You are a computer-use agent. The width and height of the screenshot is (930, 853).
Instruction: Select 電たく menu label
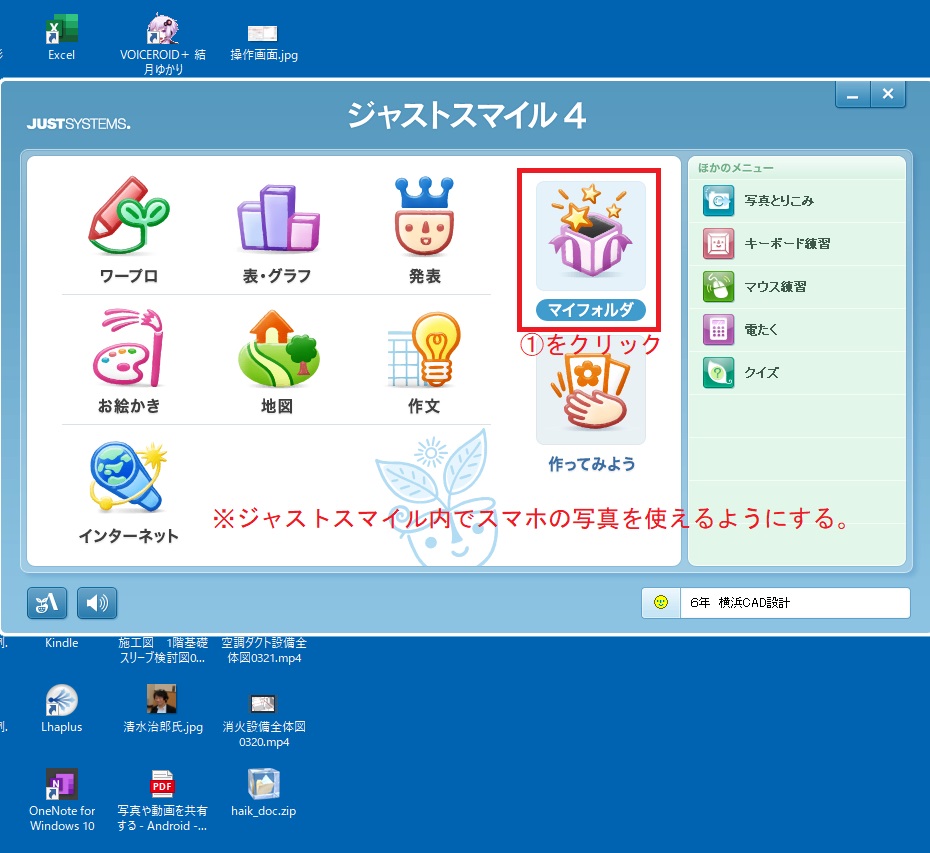[x=761, y=330]
